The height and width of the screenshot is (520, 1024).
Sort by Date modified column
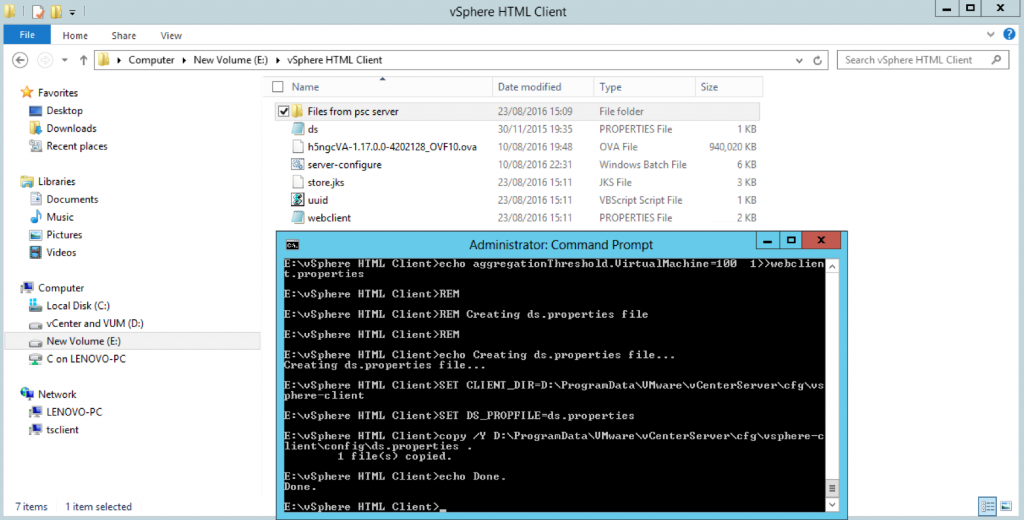point(529,87)
